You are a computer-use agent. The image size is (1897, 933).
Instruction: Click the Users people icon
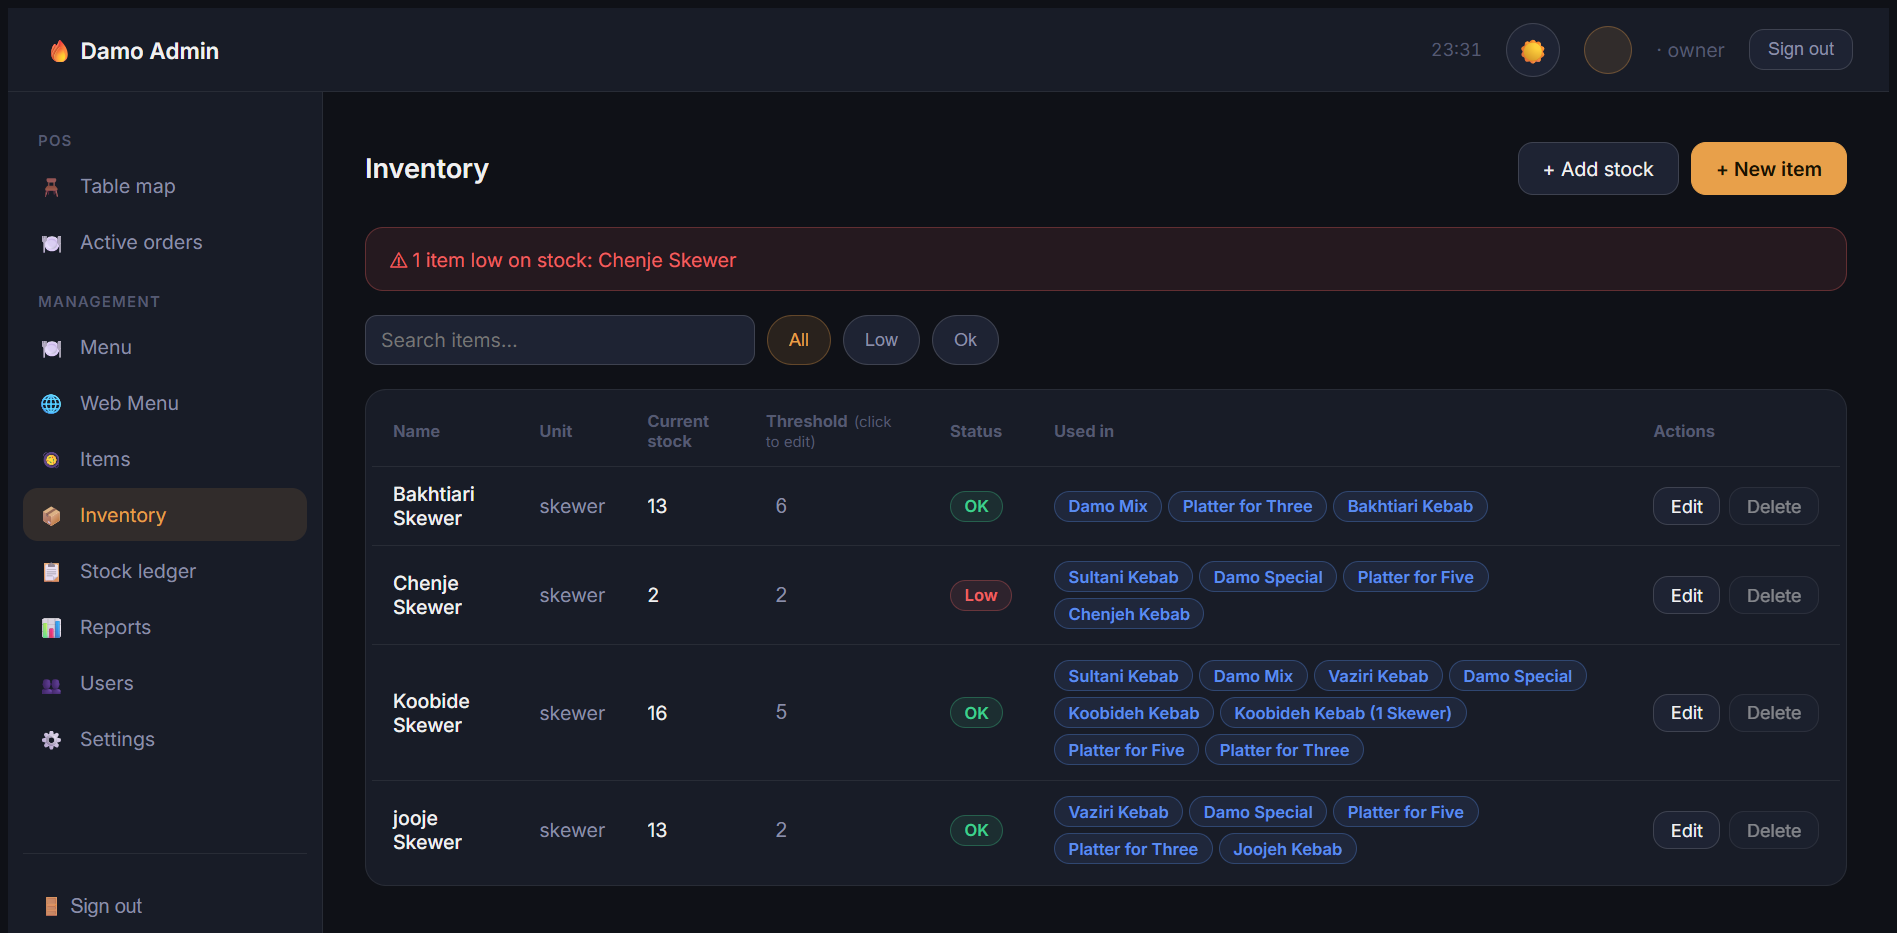pos(51,684)
